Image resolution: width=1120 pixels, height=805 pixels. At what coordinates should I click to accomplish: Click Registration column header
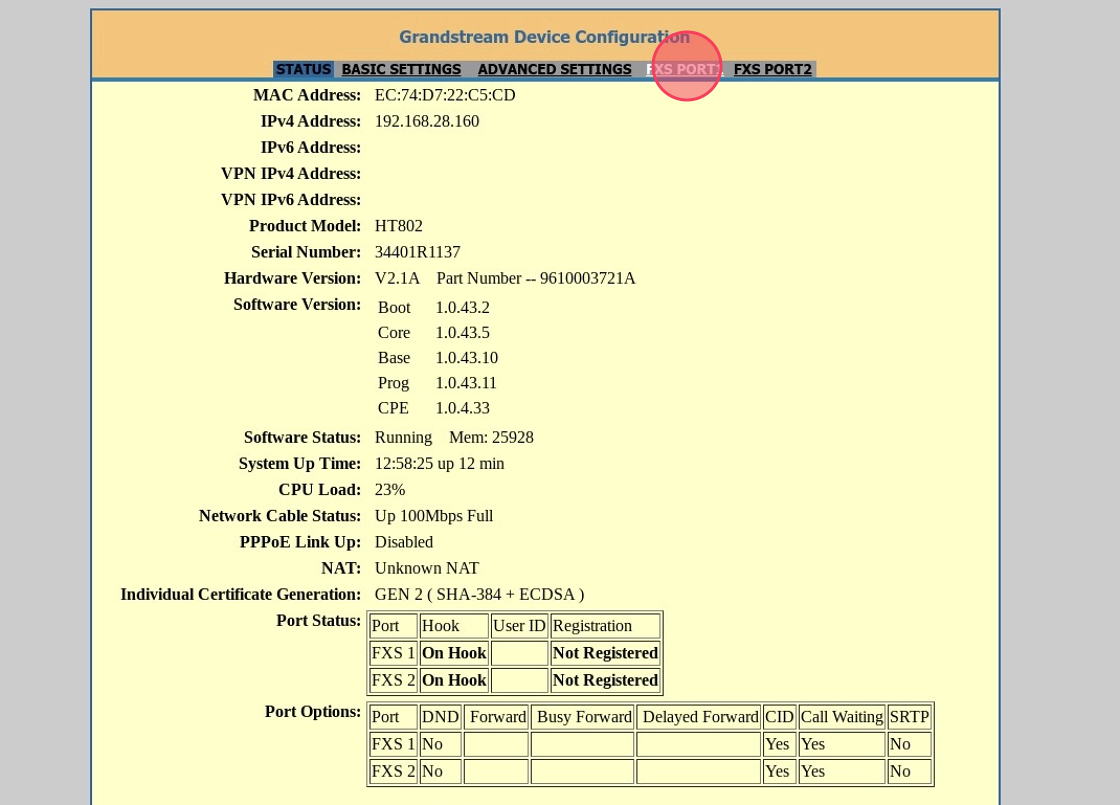(606, 626)
